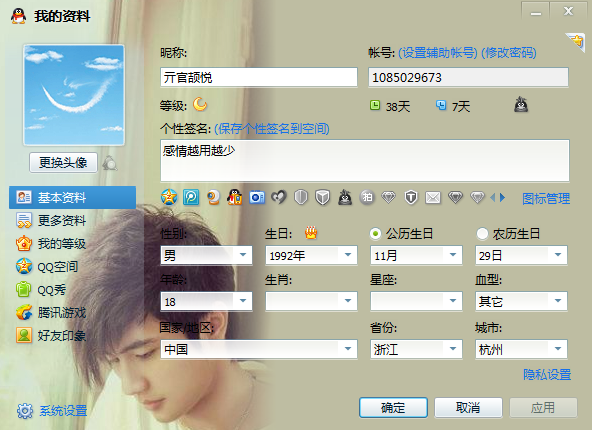Select the 农历生日 radio button

point(482,234)
